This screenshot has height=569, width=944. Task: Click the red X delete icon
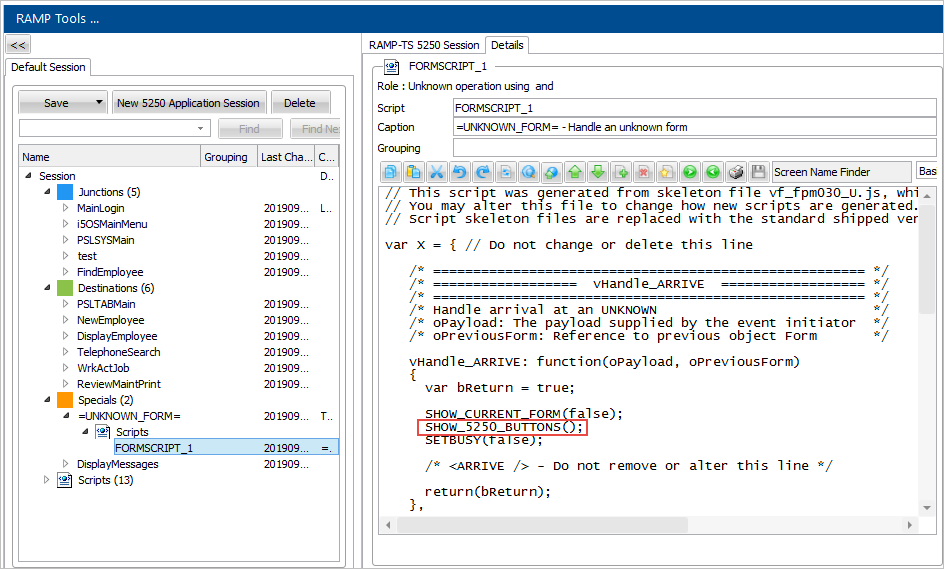(x=644, y=172)
